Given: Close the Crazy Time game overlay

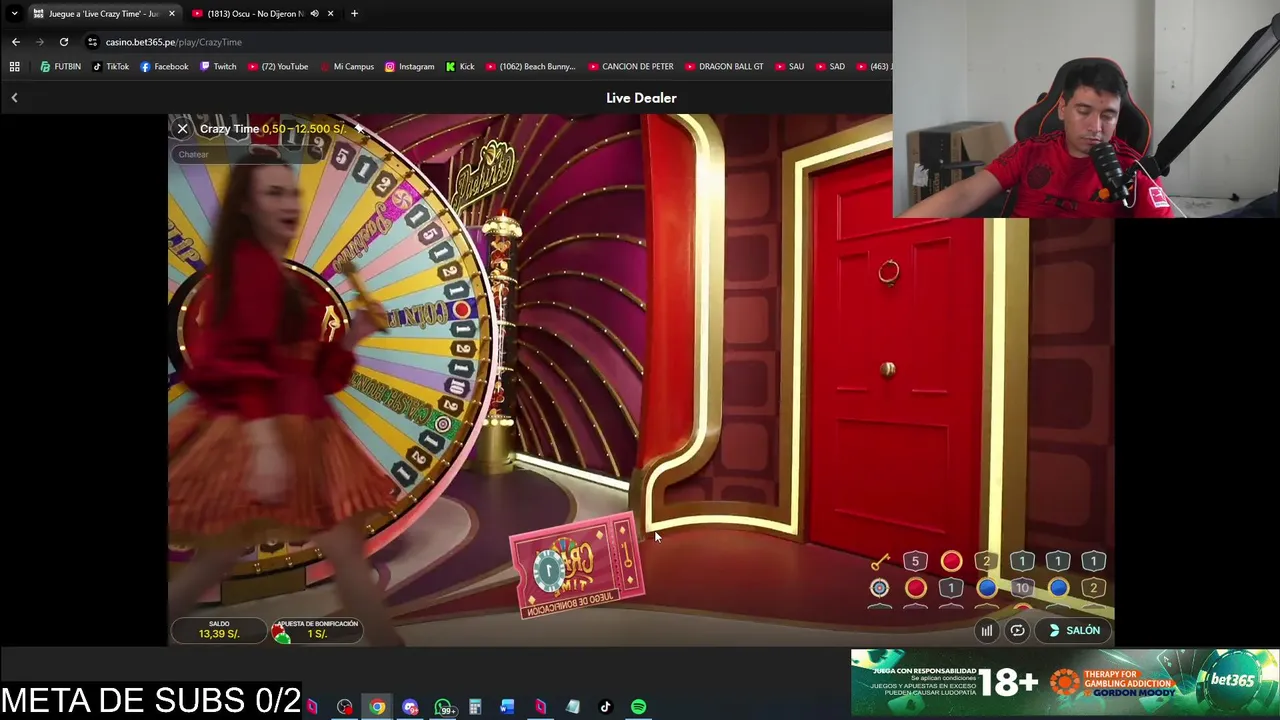Looking at the screenshot, I should coord(182,129).
